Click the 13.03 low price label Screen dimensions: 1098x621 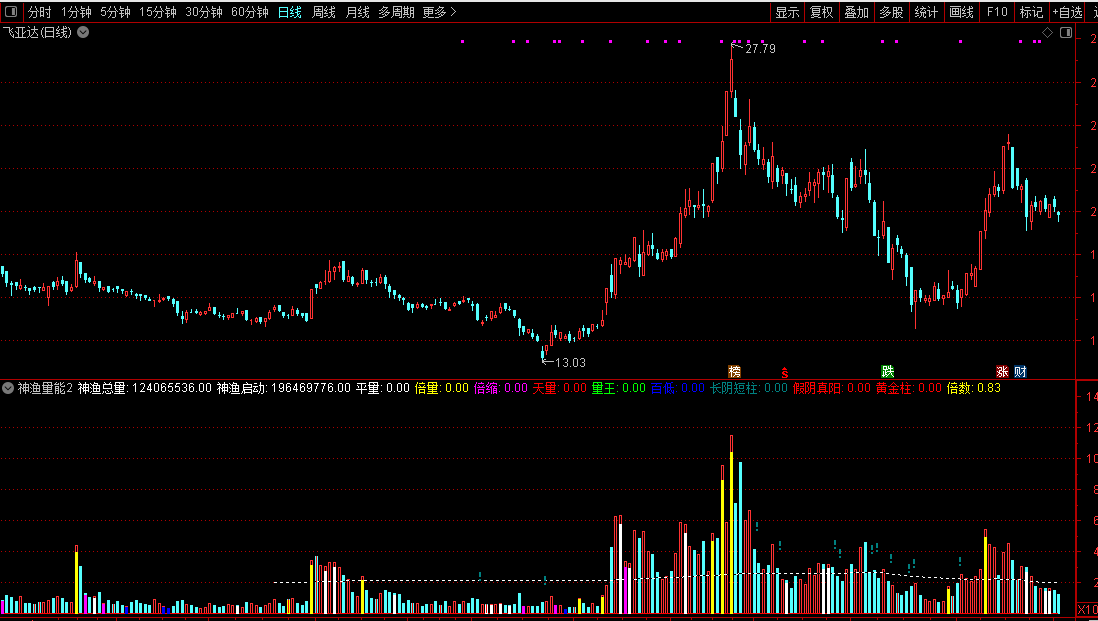click(x=570, y=363)
